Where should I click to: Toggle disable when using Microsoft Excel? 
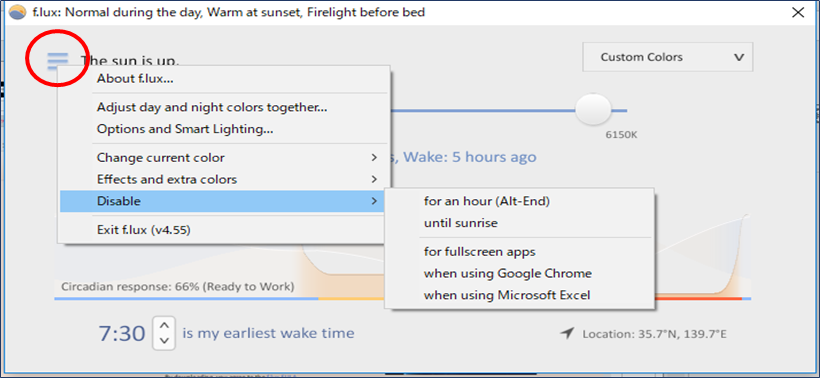point(519,295)
